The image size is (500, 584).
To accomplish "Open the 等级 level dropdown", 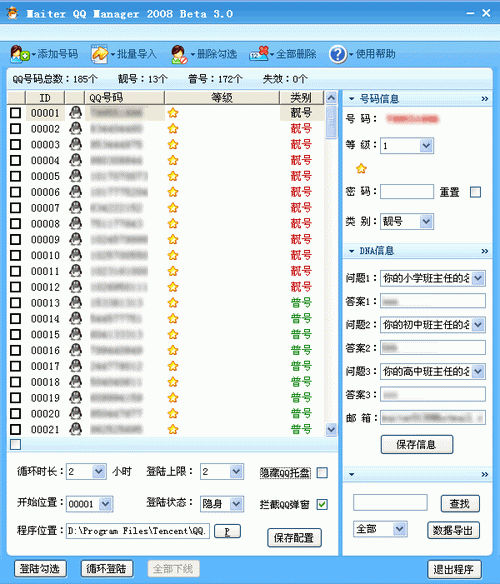I will pos(426,145).
